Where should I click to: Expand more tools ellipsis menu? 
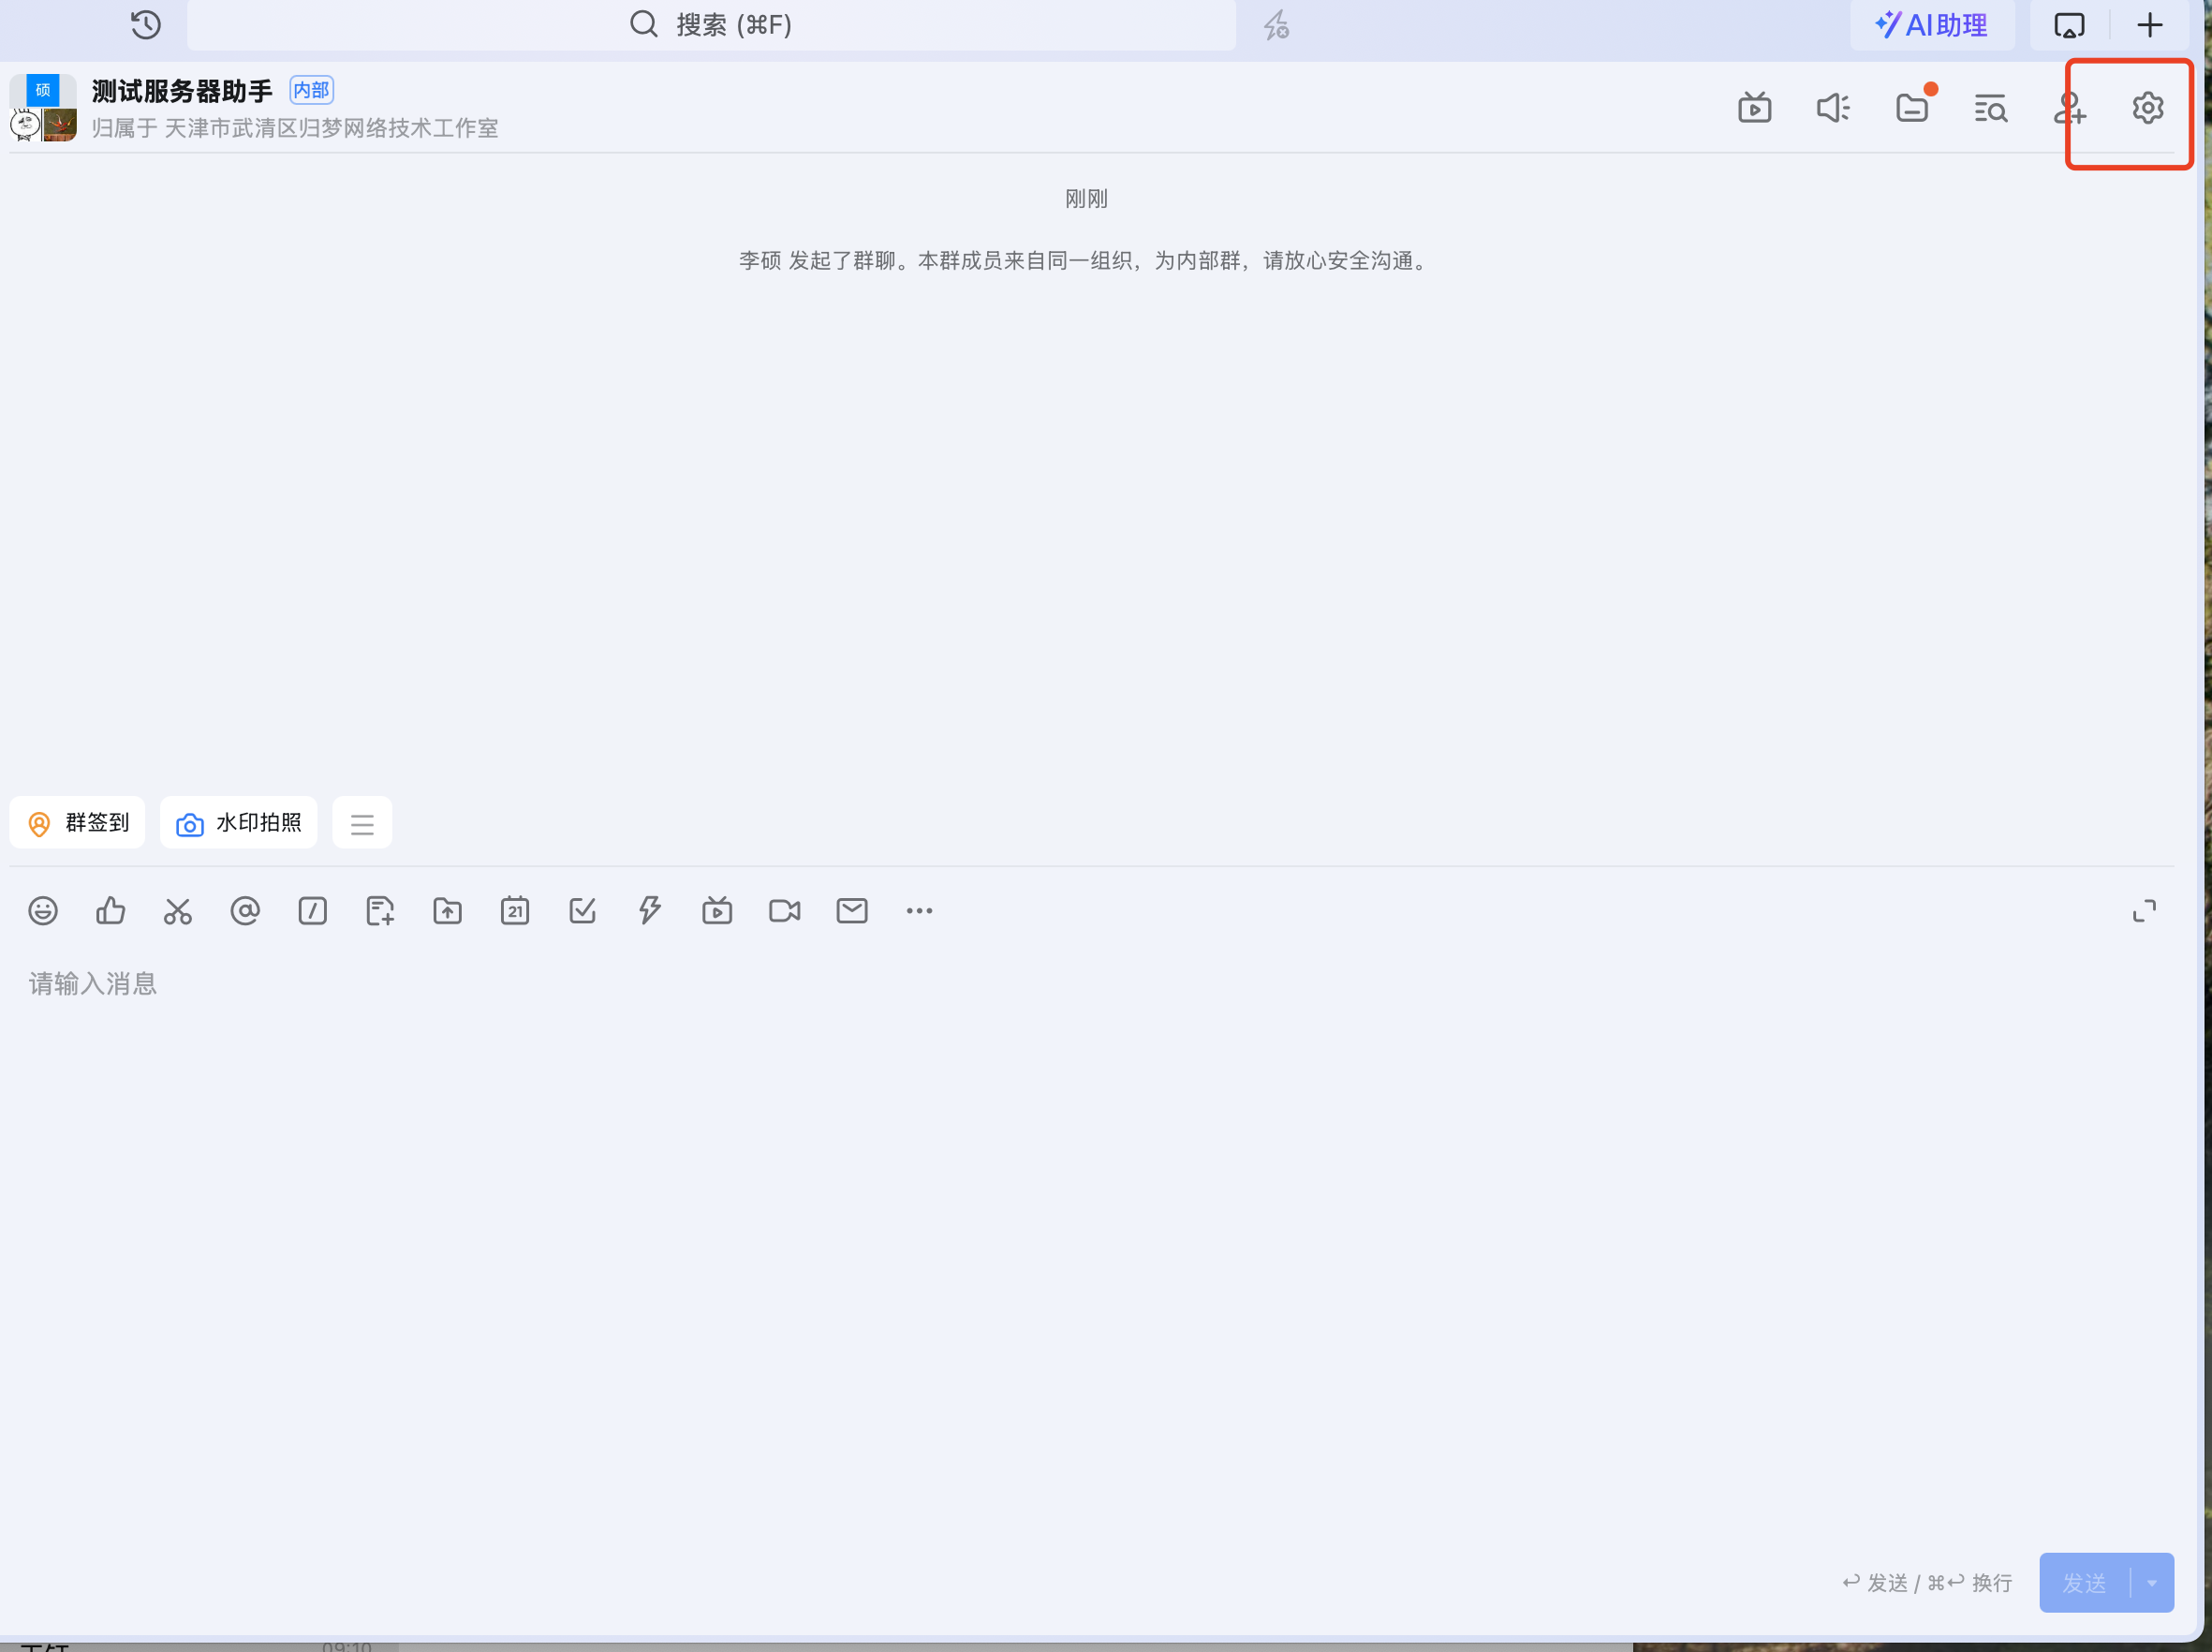[919, 911]
